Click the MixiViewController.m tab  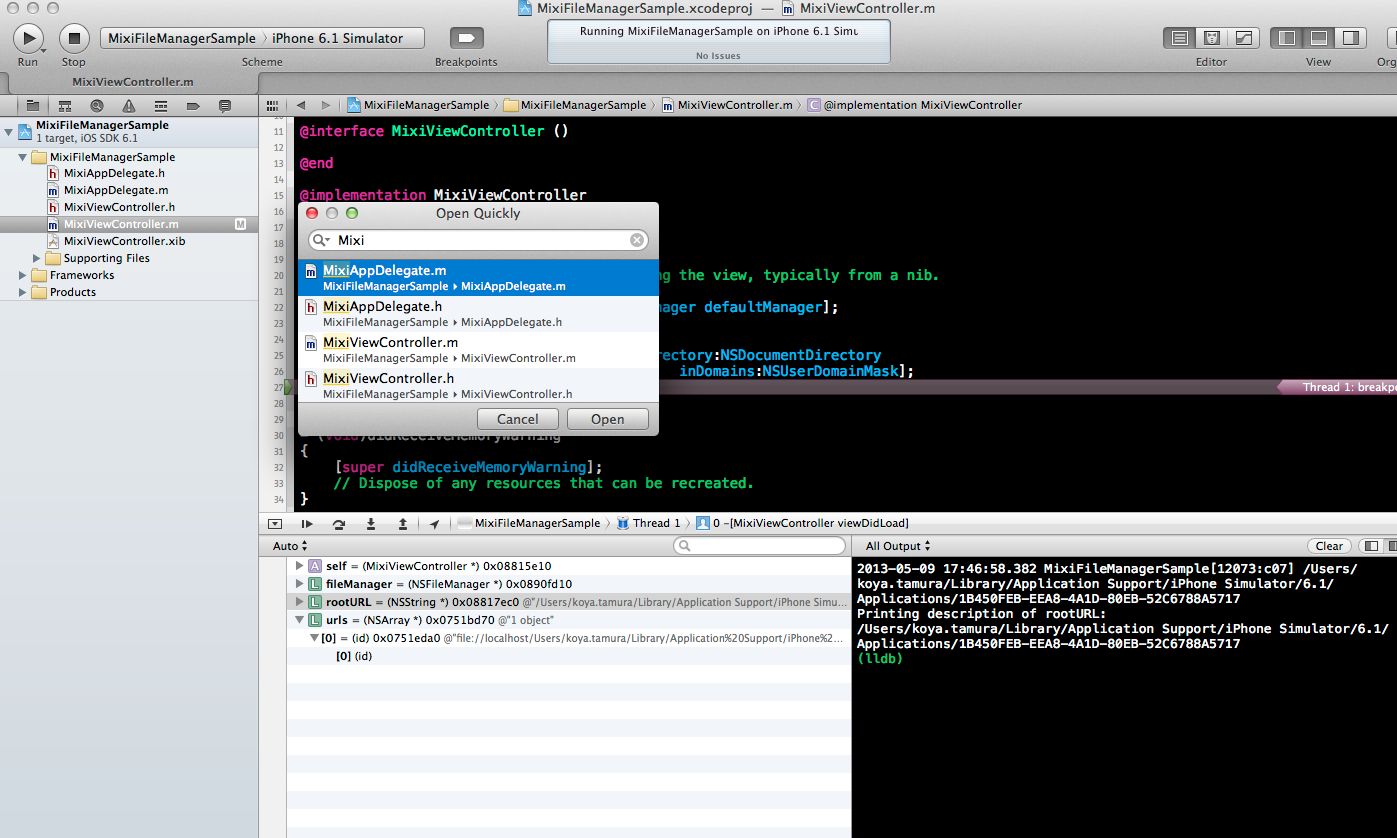coord(133,82)
